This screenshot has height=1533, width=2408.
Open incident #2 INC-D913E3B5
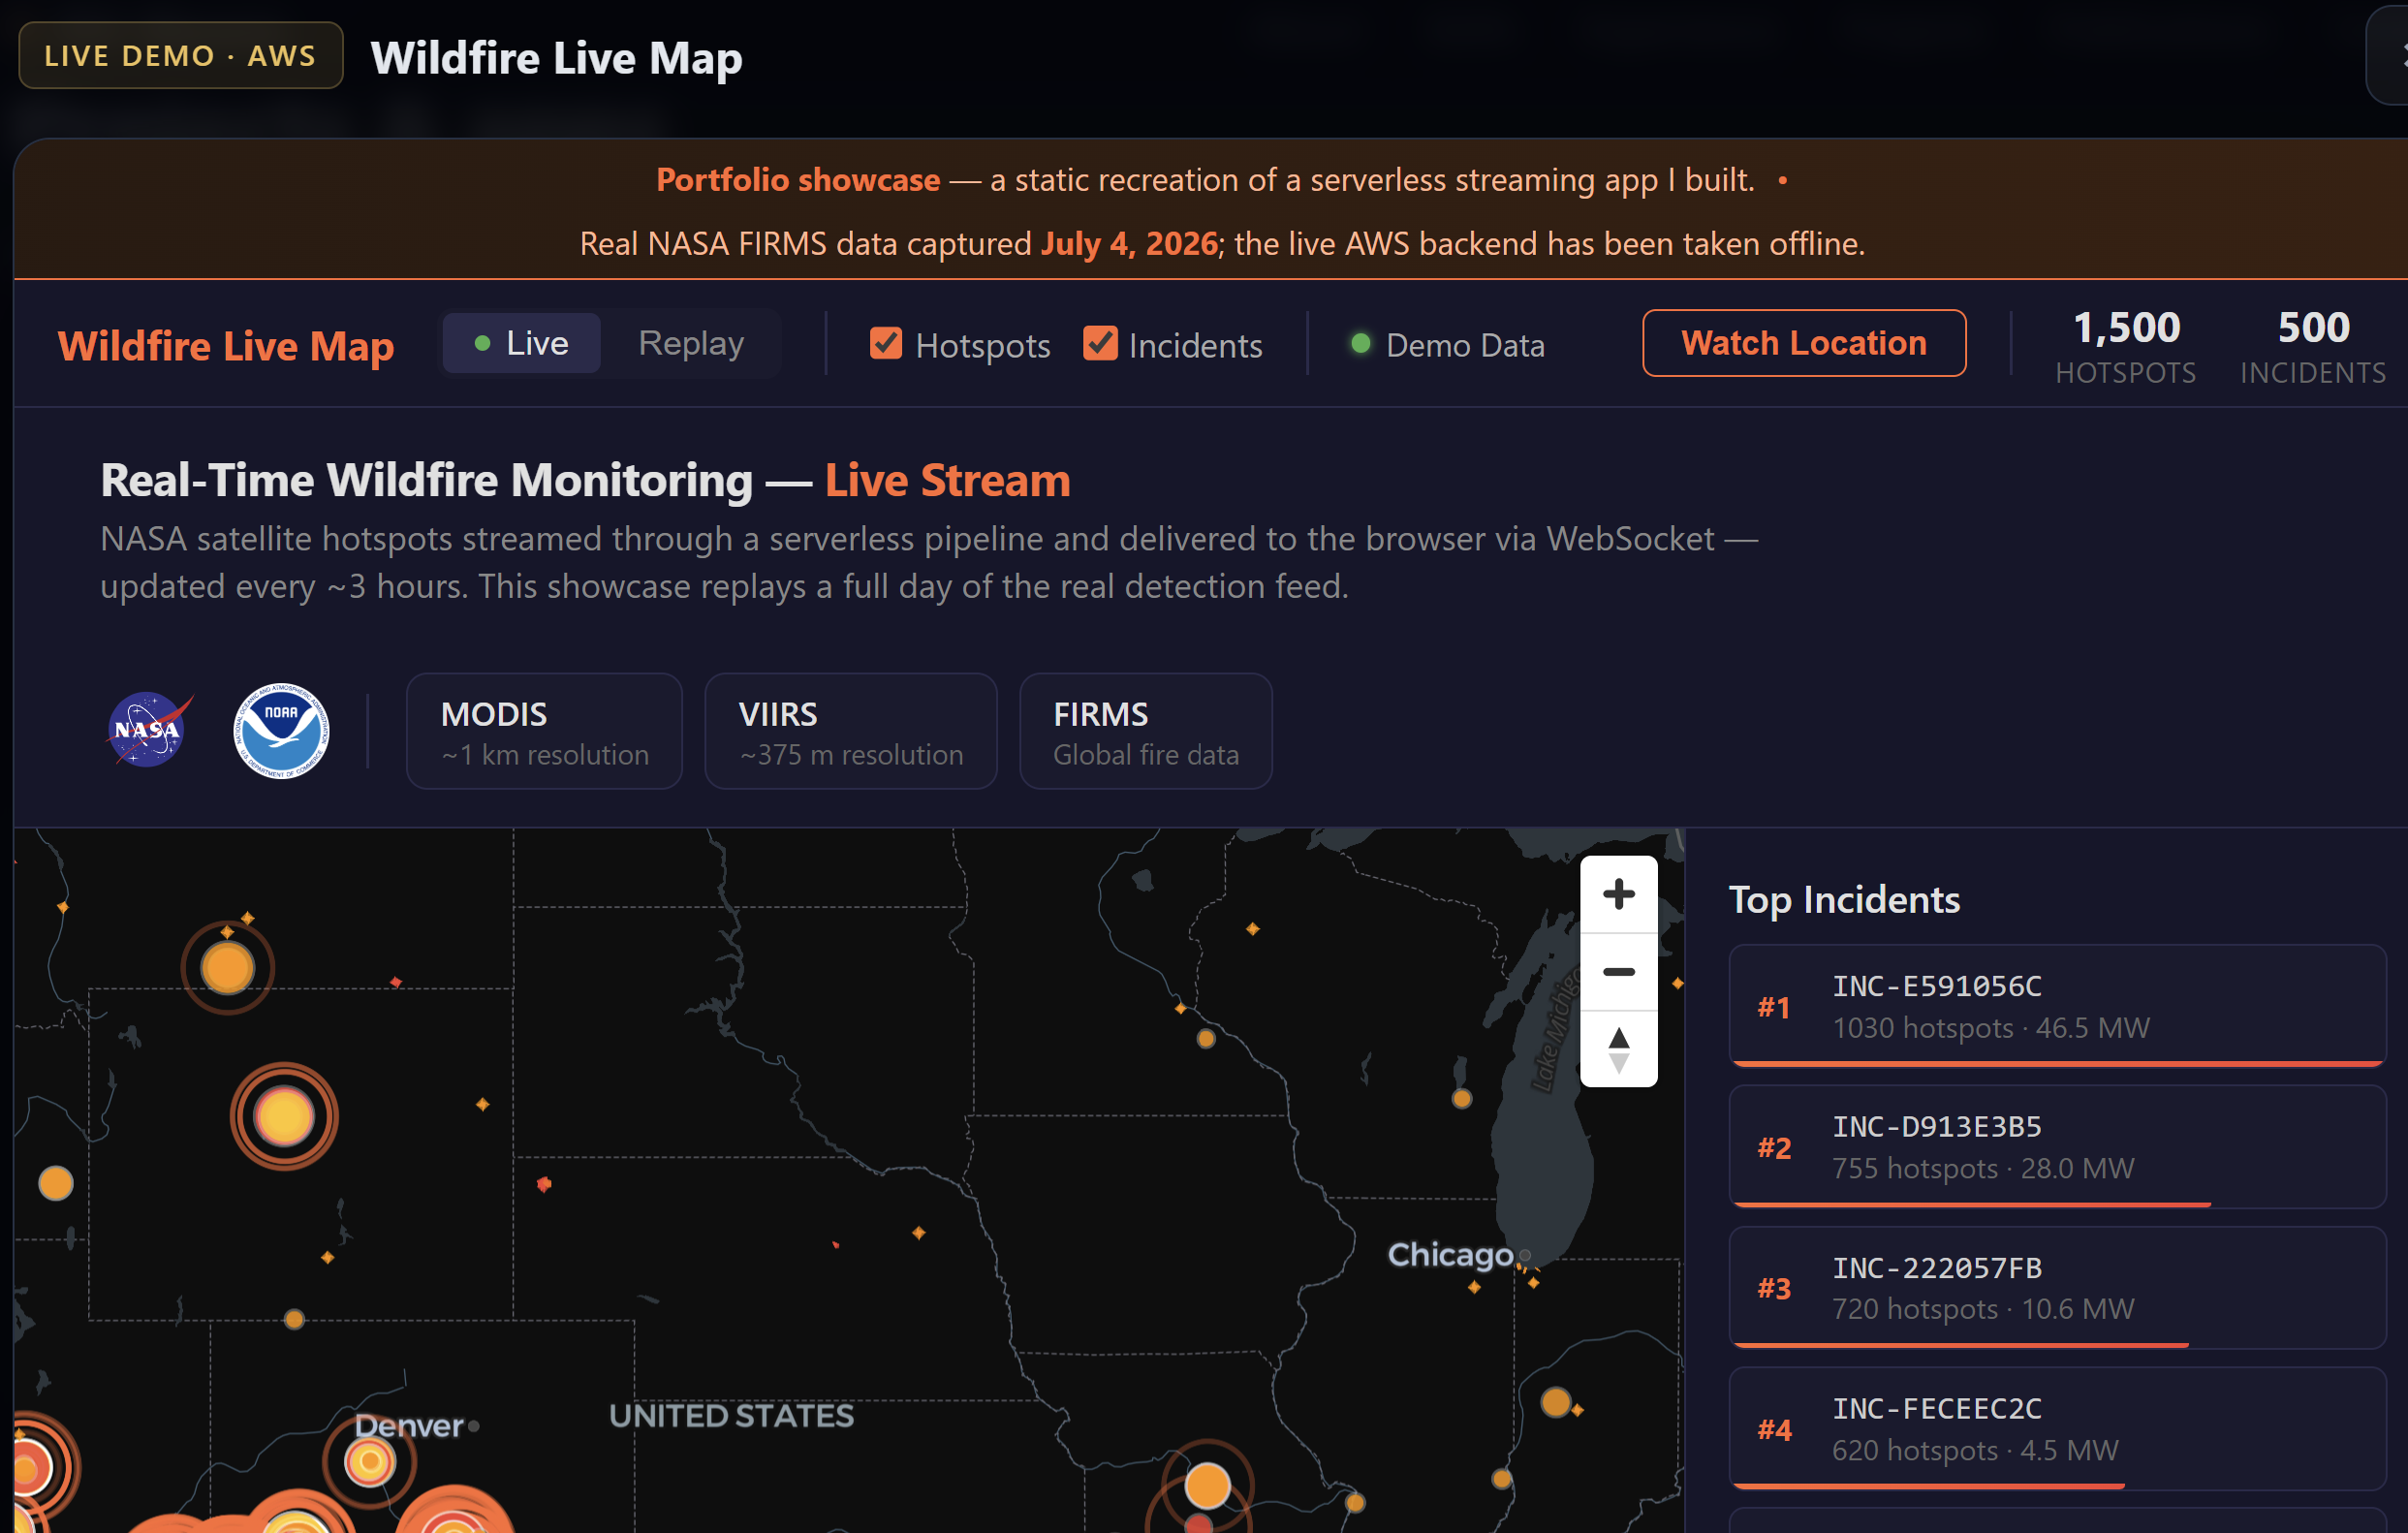pos(2056,1147)
